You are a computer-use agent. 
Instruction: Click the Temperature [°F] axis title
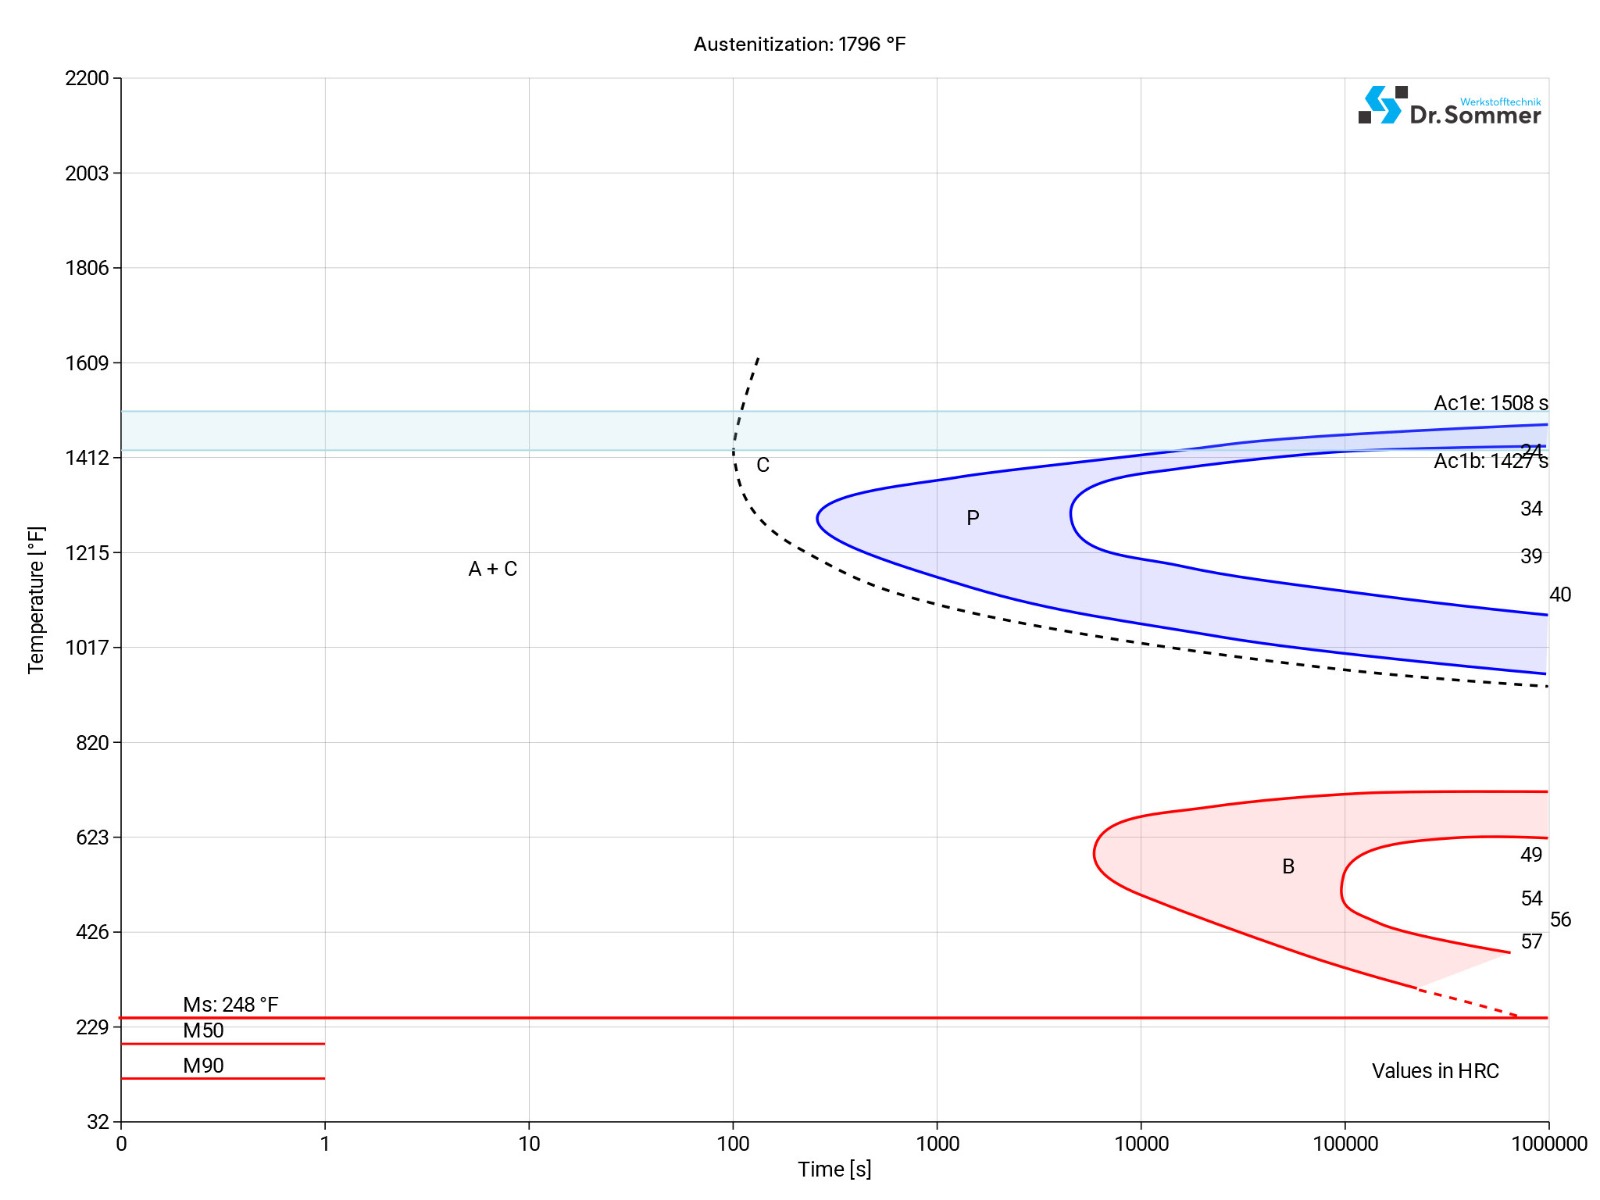click(36, 600)
